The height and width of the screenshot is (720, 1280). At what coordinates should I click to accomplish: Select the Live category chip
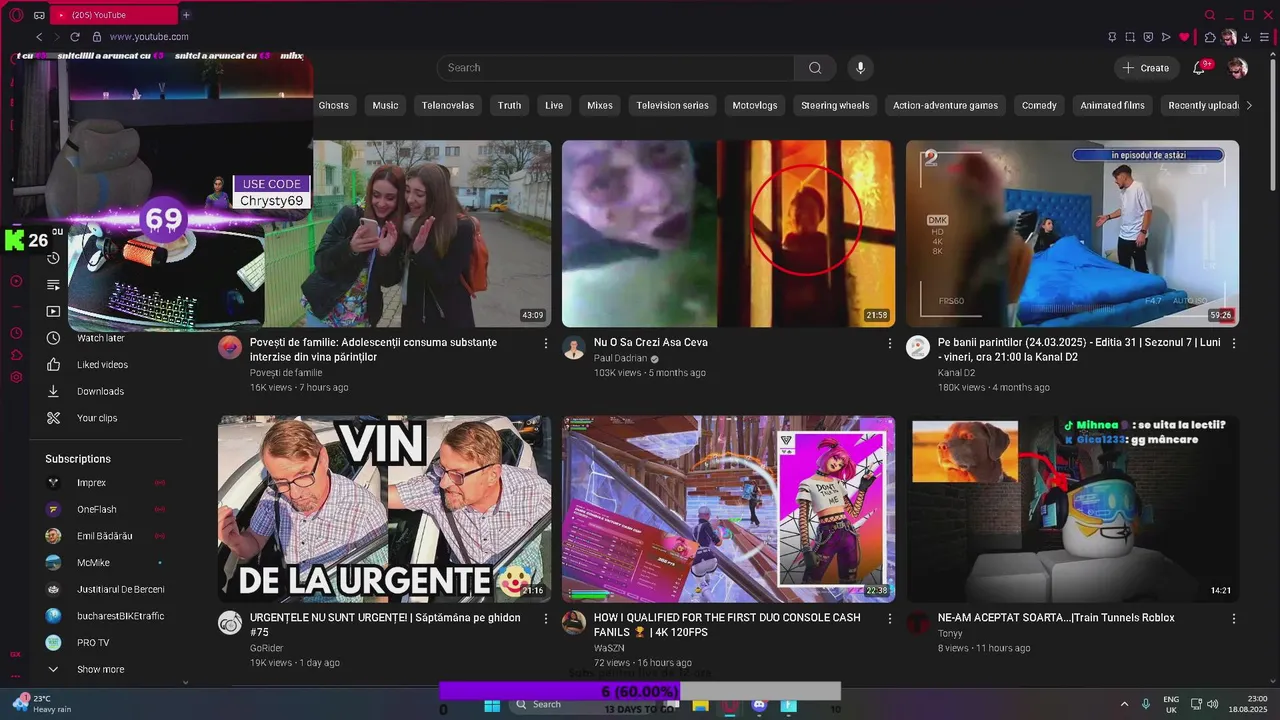554,105
